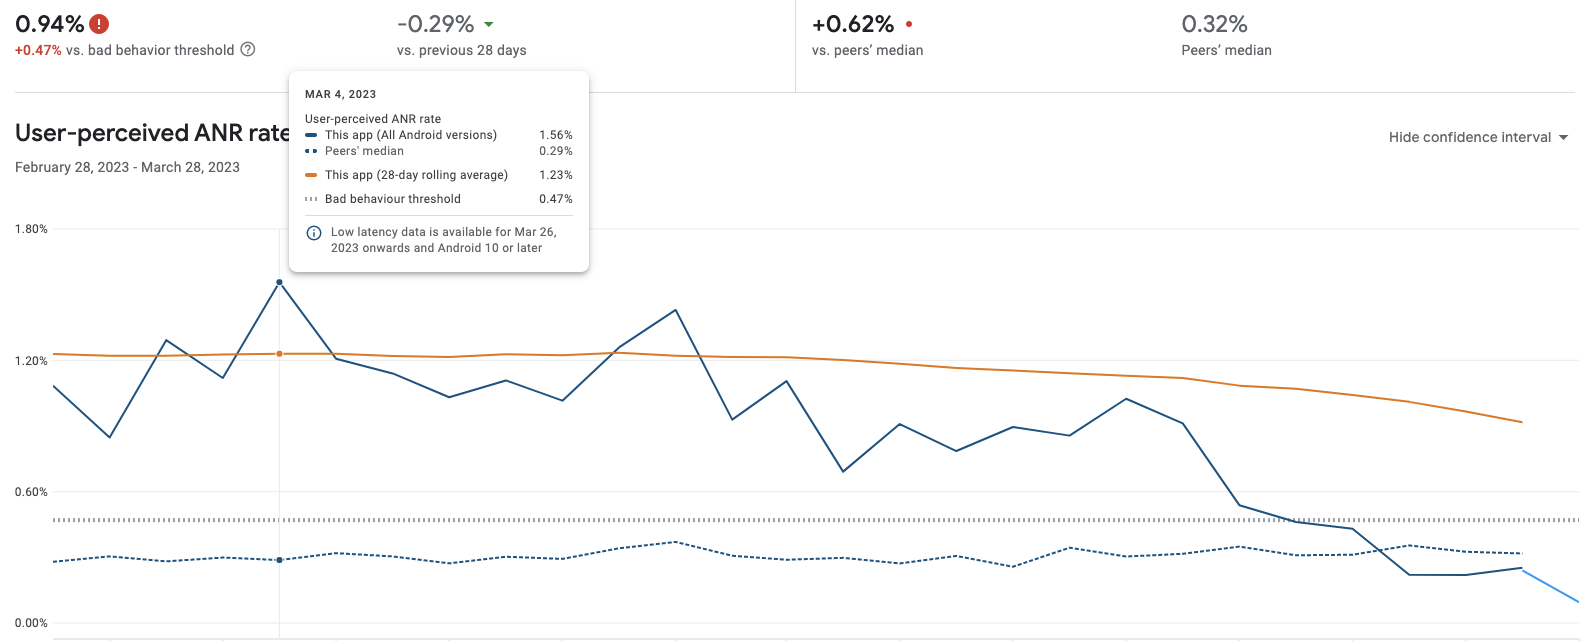
Task: Select the Peers' median 0.32% metric card
Action: [x=1226, y=35]
